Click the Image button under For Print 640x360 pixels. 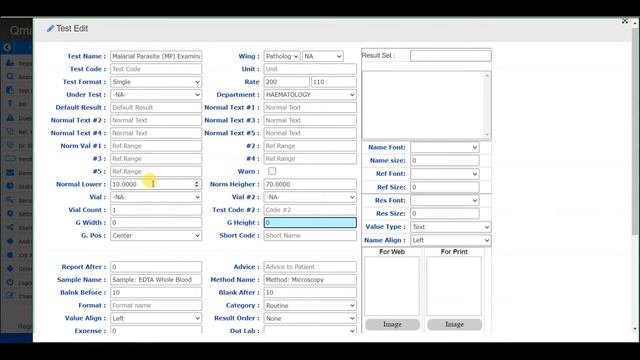pyautogui.click(x=454, y=324)
